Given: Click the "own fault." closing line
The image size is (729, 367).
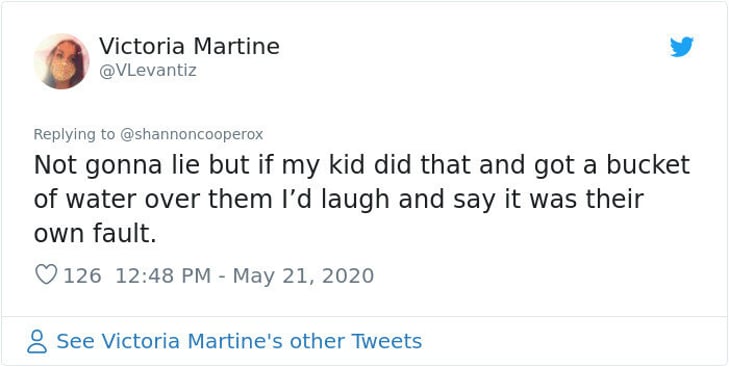Looking at the screenshot, I should [95, 234].
